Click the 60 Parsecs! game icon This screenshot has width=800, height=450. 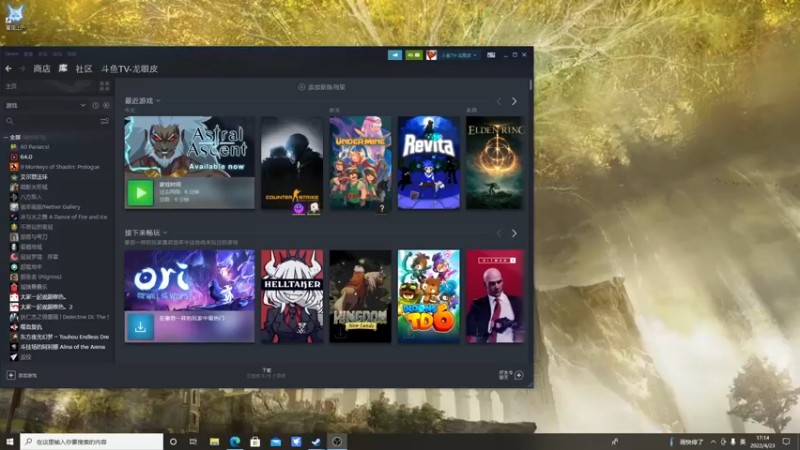pos(14,146)
